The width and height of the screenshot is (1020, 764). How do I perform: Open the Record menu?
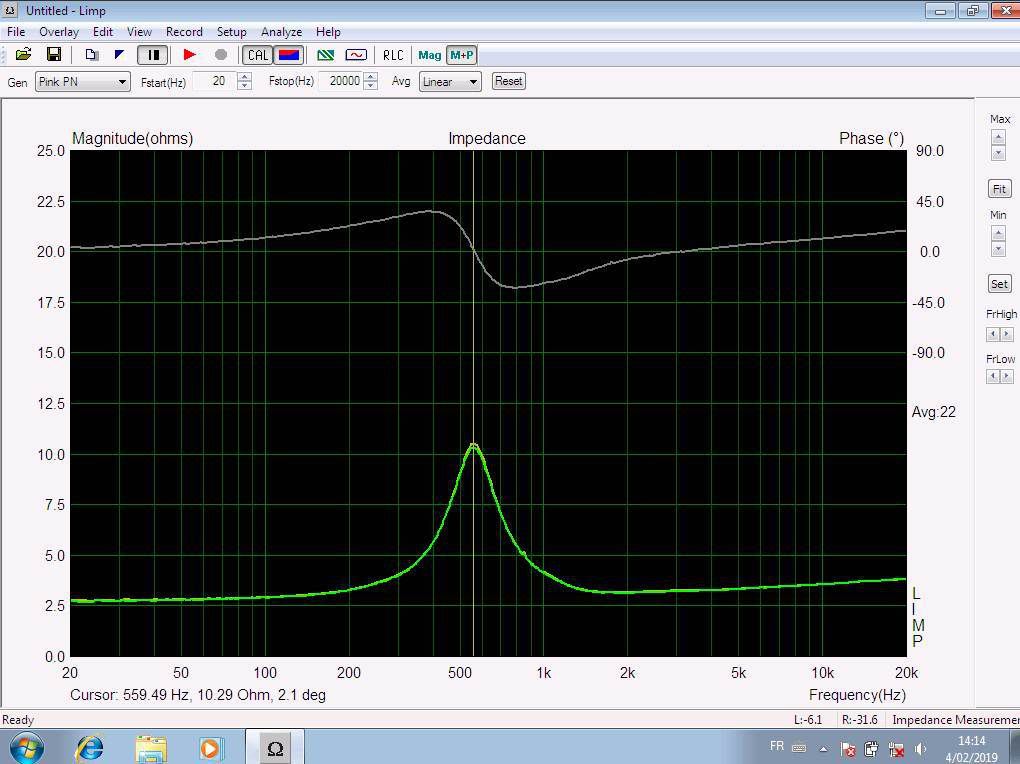pos(184,32)
